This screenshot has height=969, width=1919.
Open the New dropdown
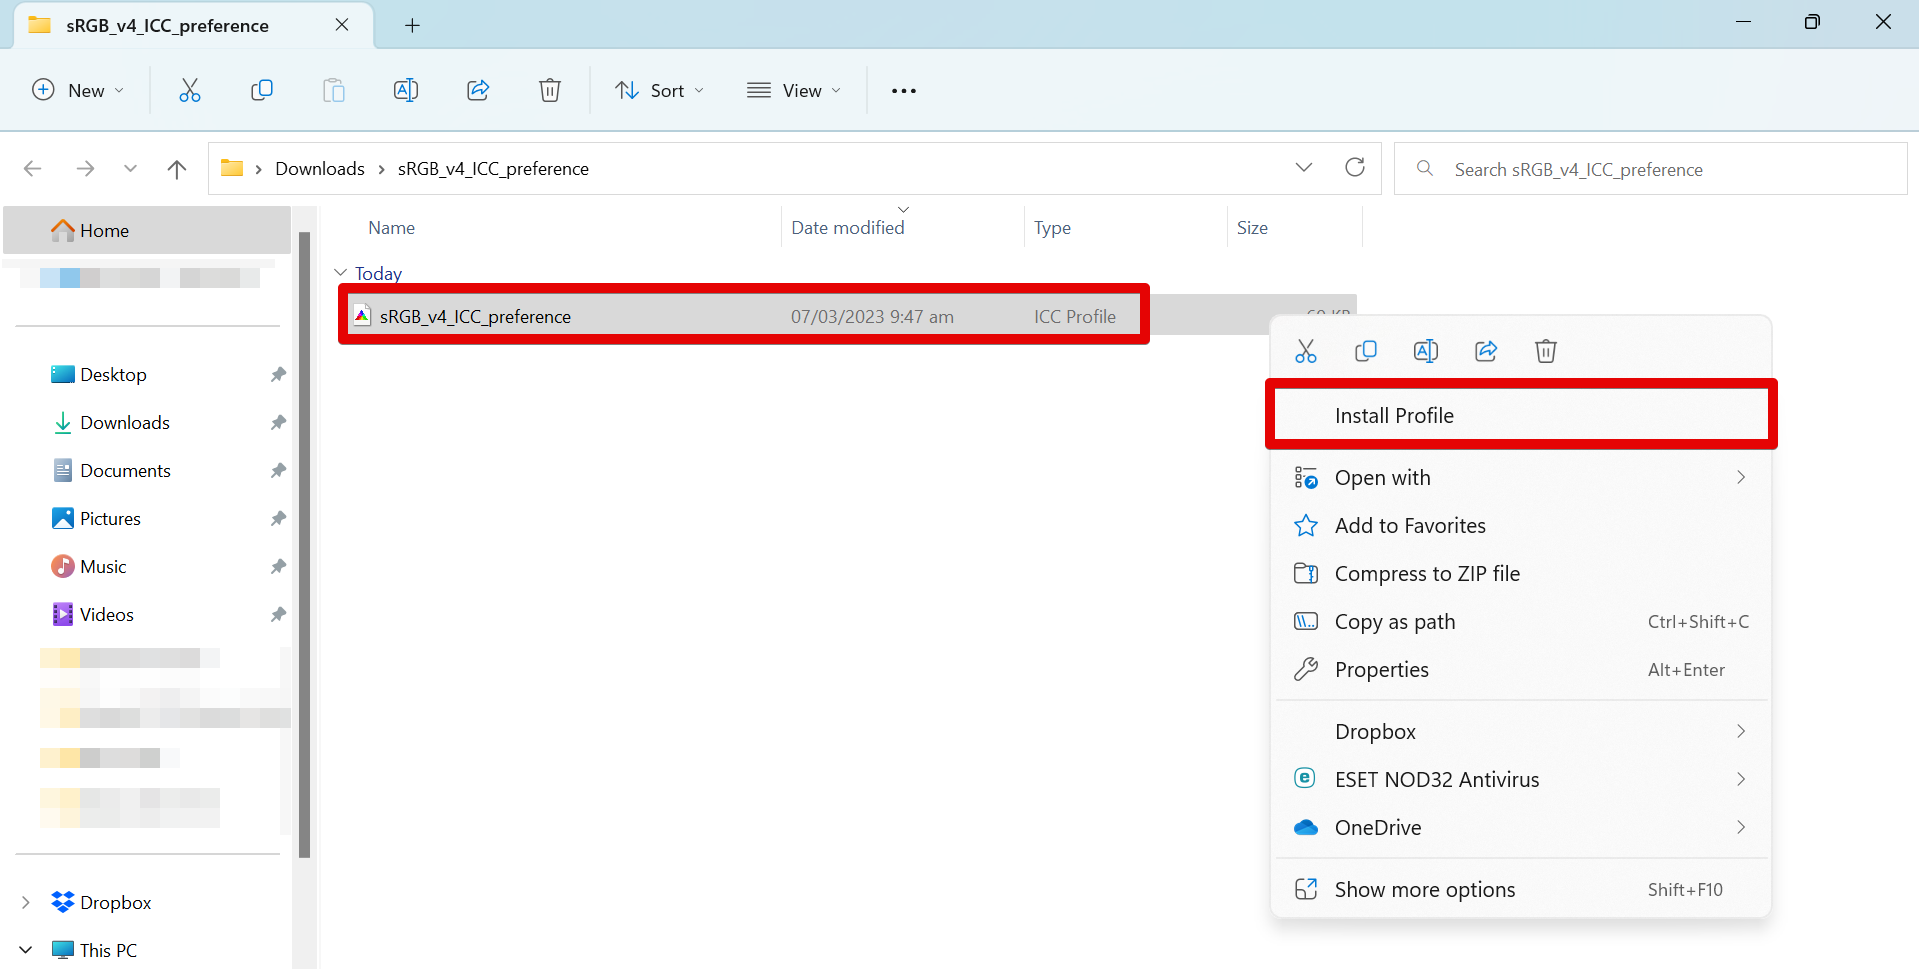(x=78, y=90)
